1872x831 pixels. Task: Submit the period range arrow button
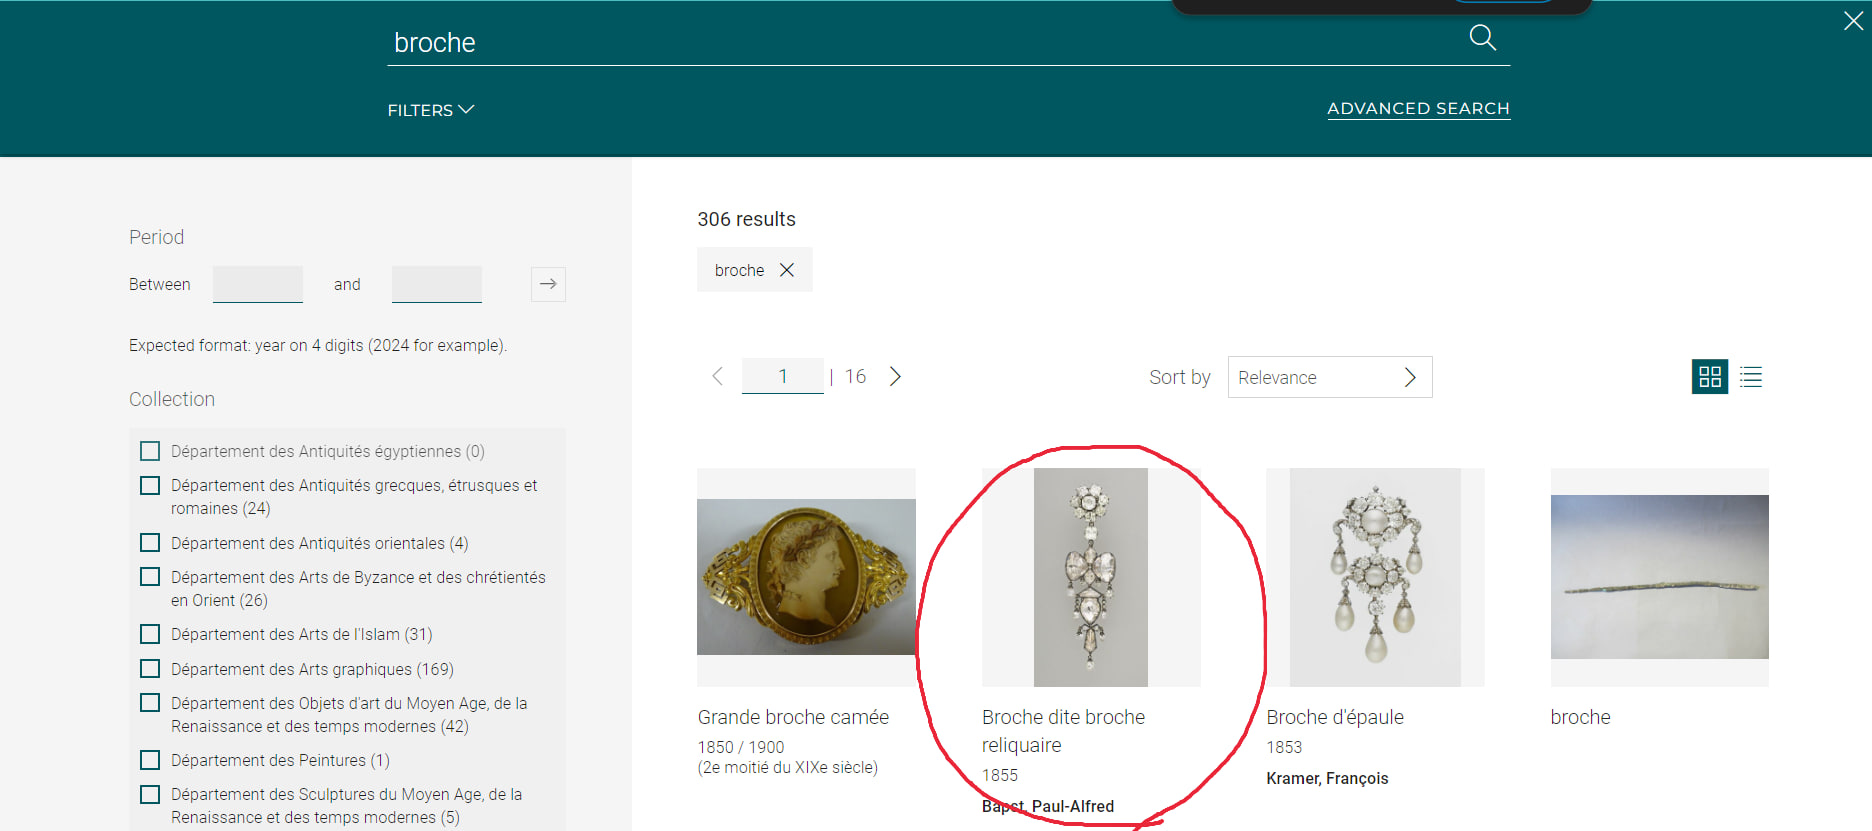pyautogui.click(x=548, y=284)
